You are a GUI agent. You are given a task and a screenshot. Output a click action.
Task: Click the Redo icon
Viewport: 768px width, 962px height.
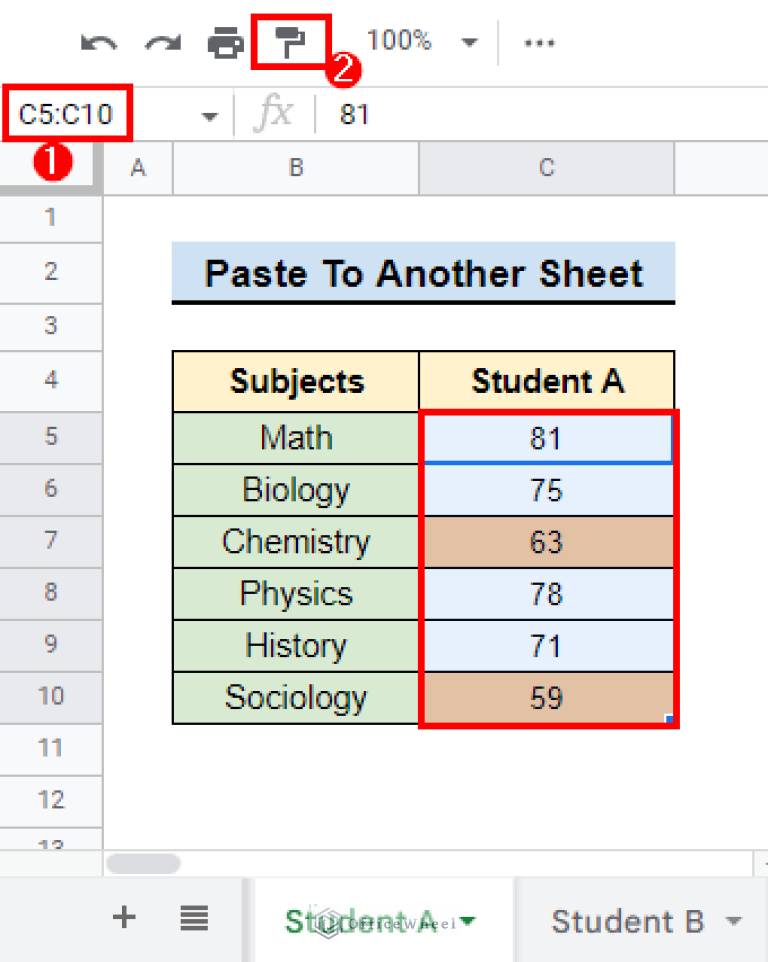tap(163, 42)
